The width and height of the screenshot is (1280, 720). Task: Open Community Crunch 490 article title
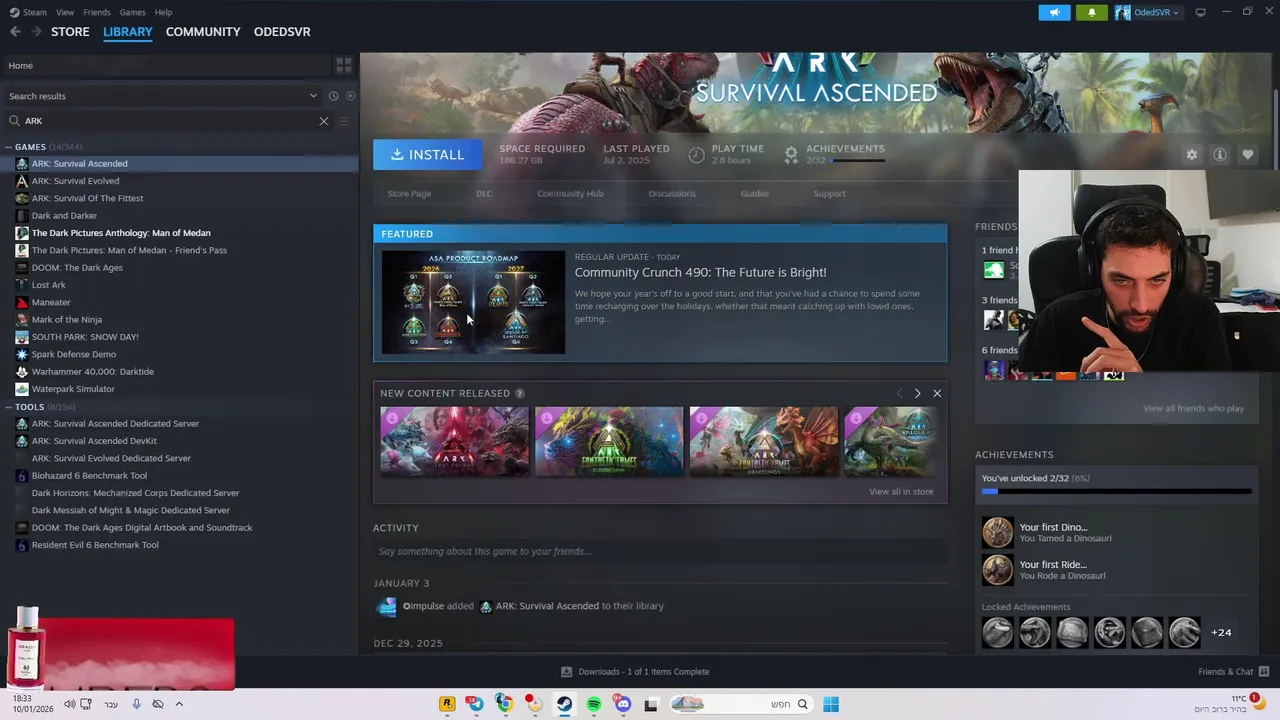[700, 272]
